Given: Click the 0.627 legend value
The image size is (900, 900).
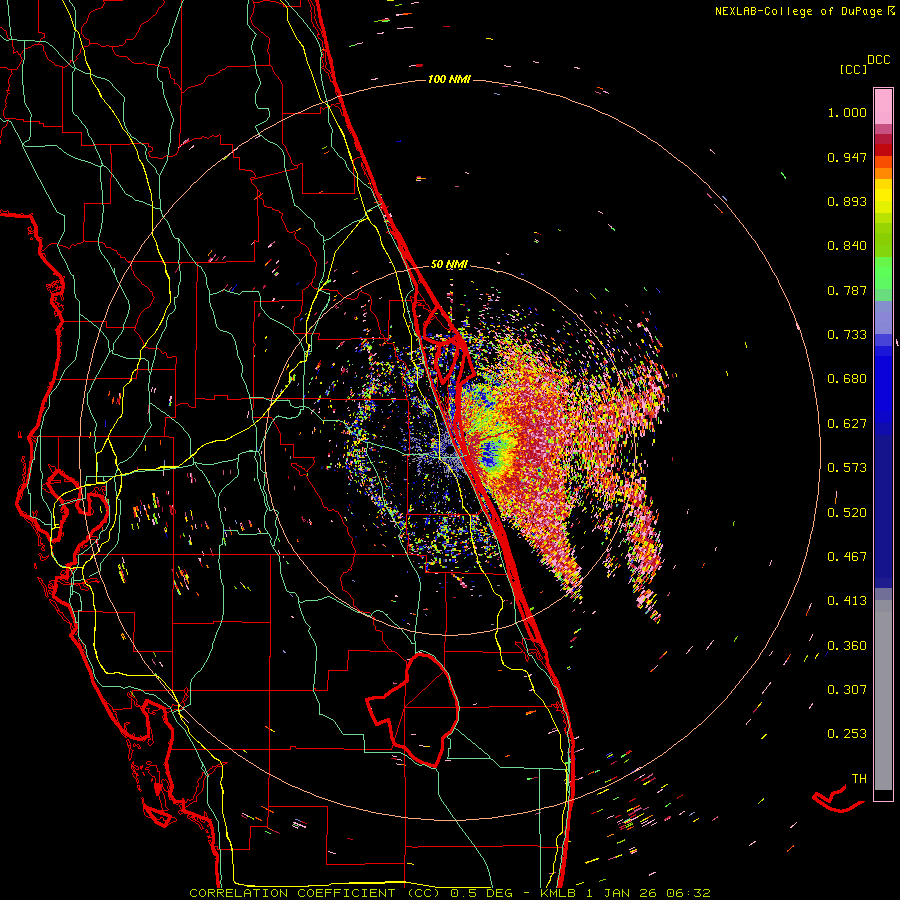Looking at the screenshot, I should click(847, 424).
